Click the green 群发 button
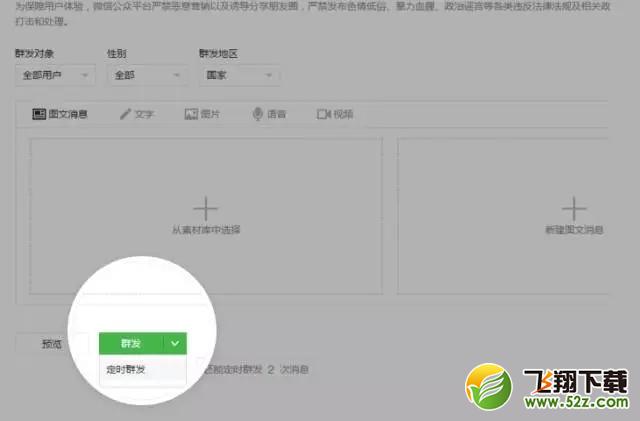The width and height of the screenshot is (640, 421). 131,343
